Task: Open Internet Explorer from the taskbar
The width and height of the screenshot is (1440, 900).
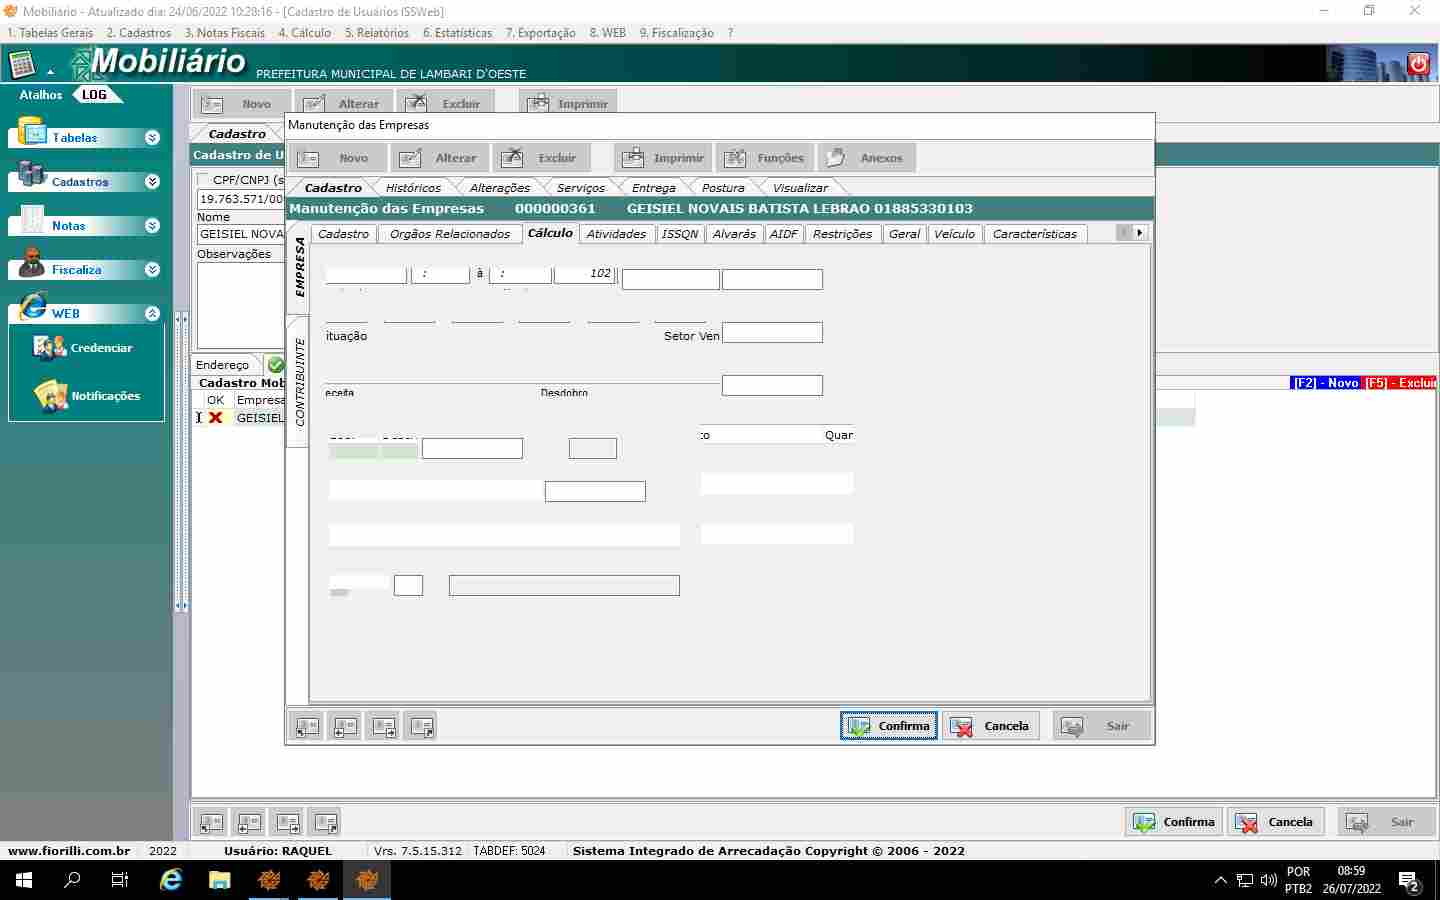Action: [x=171, y=880]
